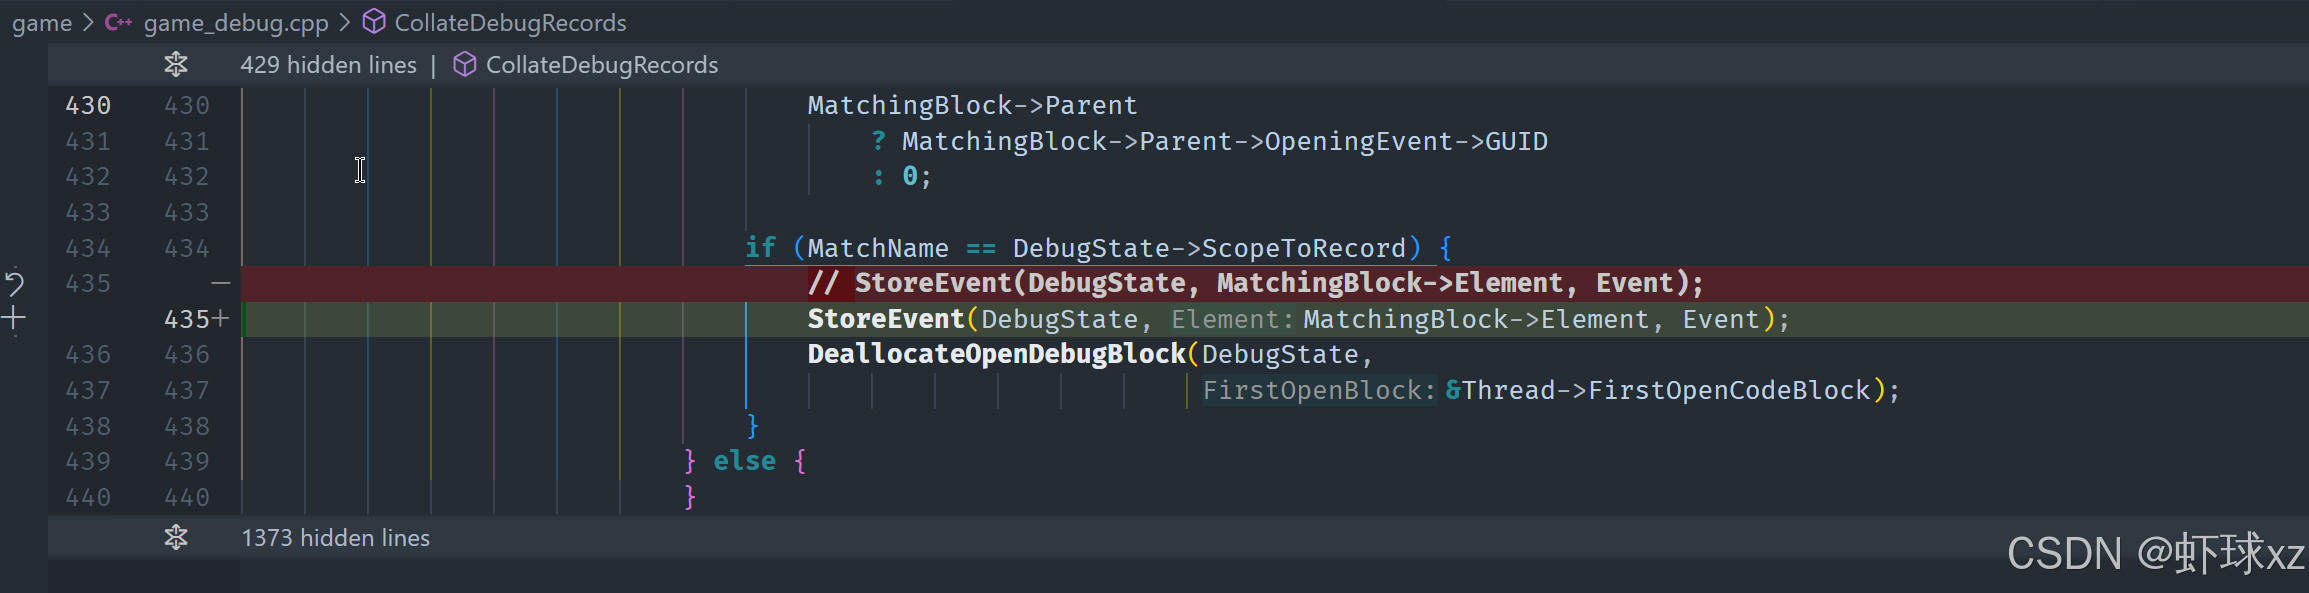Click the C++ file icon in breadcrumb

click(x=118, y=22)
